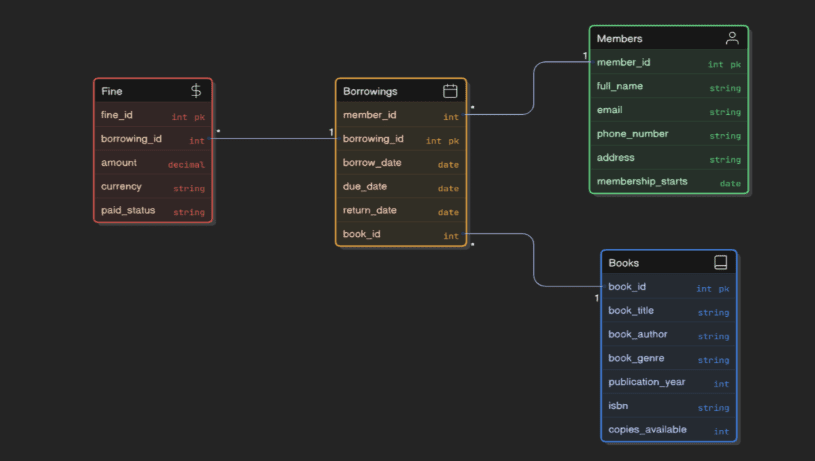Click the email field in Members
This screenshot has width=815, height=461.
click(x=668, y=110)
